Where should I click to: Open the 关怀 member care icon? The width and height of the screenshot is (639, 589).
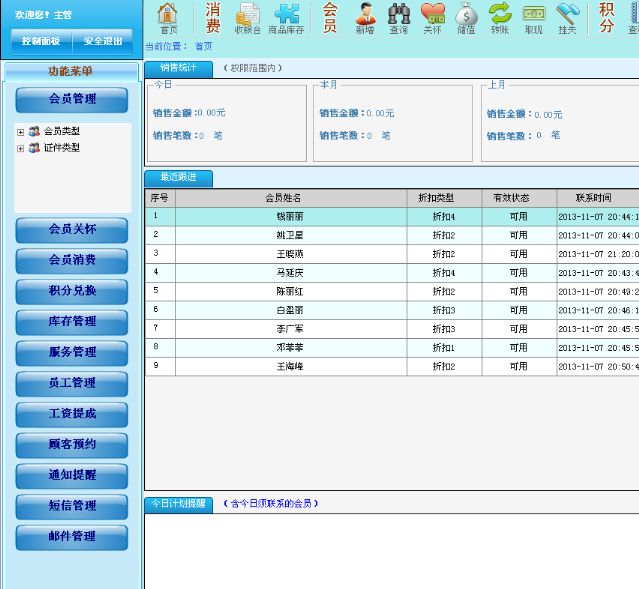tap(432, 17)
